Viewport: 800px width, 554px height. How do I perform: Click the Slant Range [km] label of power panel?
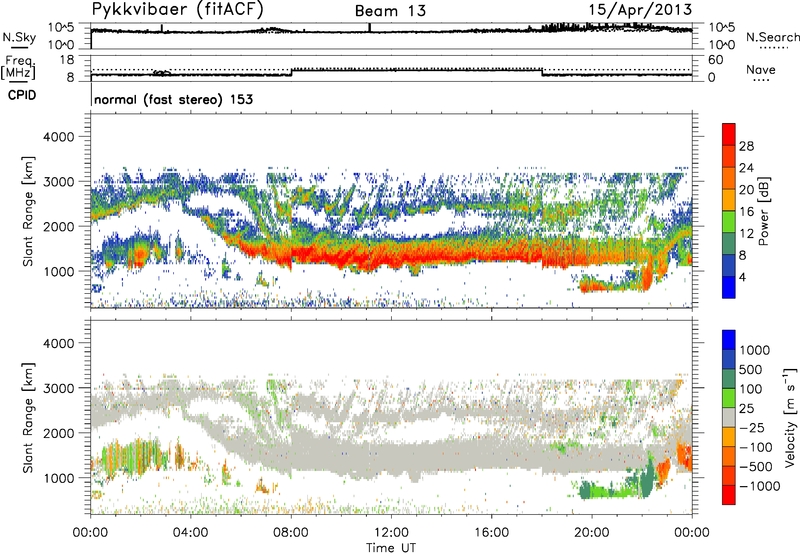pyautogui.click(x=28, y=211)
